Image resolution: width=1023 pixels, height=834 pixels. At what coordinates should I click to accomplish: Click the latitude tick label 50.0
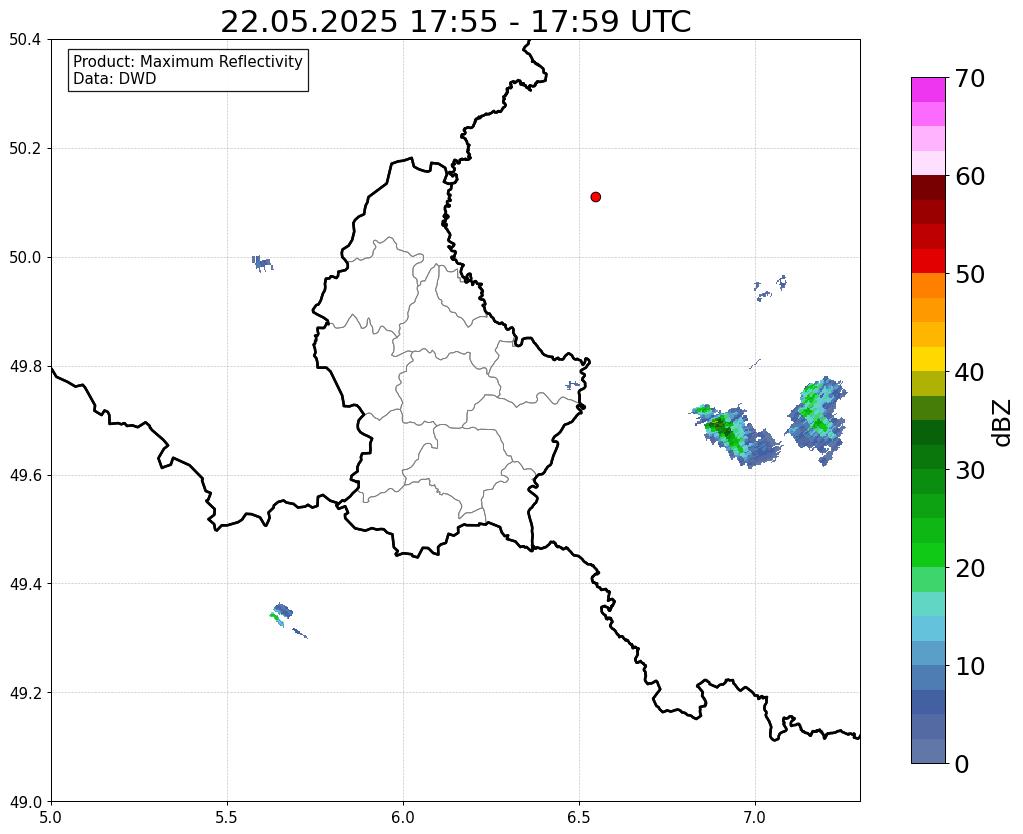pos(25,258)
